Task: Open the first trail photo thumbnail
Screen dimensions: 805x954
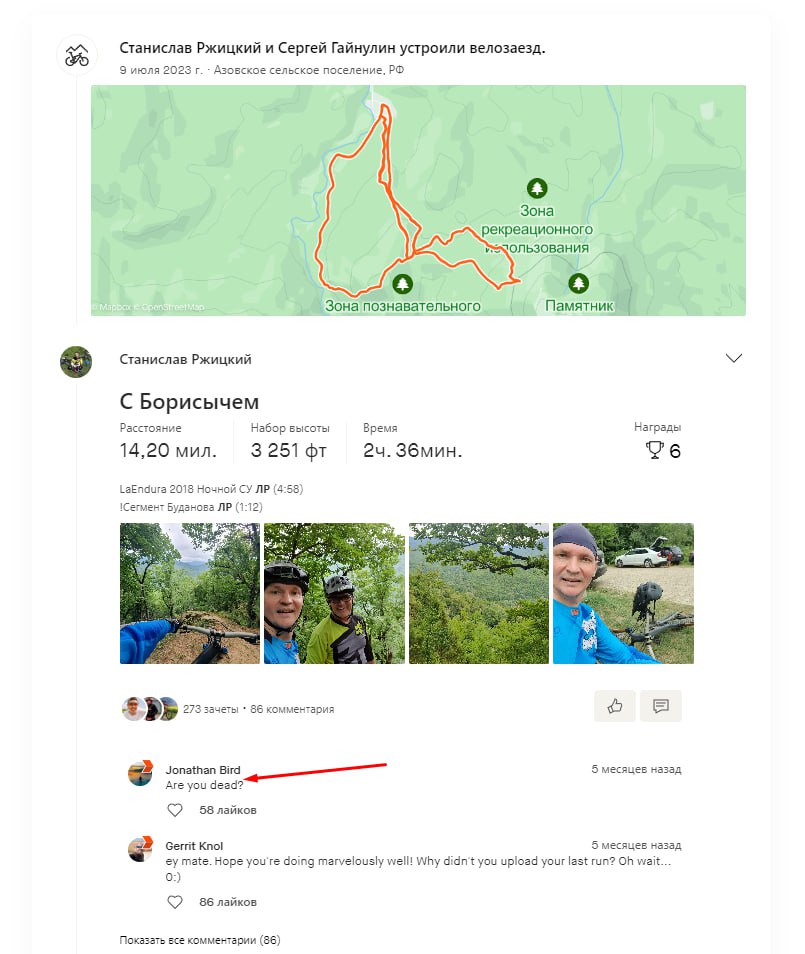Action: (x=190, y=593)
